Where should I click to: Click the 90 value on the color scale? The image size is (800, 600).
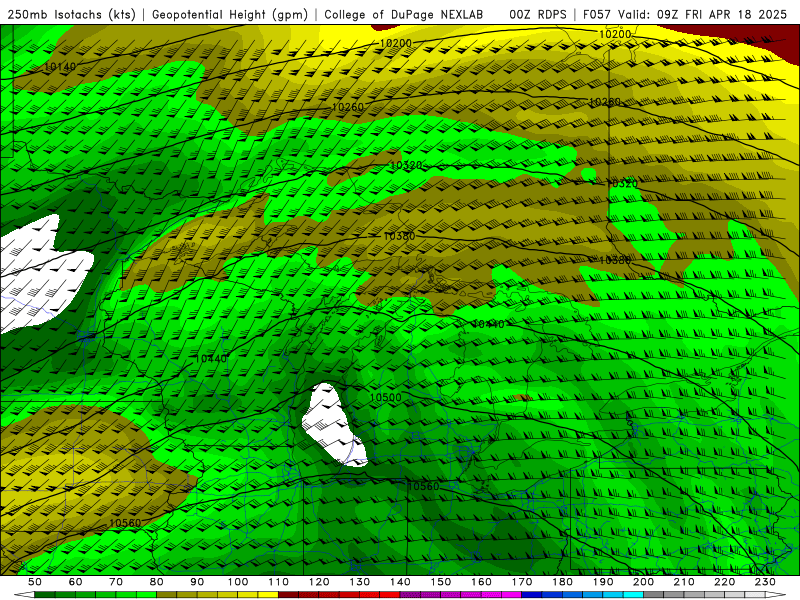(197, 582)
